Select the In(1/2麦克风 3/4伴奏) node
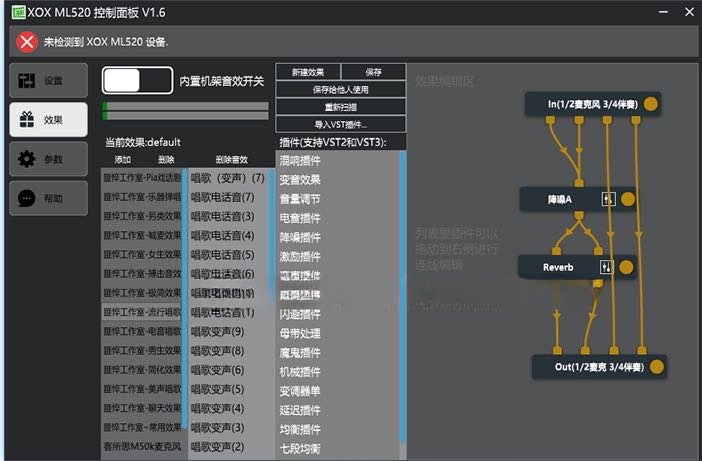Viewport: 702px width, 461px height. 593,104
